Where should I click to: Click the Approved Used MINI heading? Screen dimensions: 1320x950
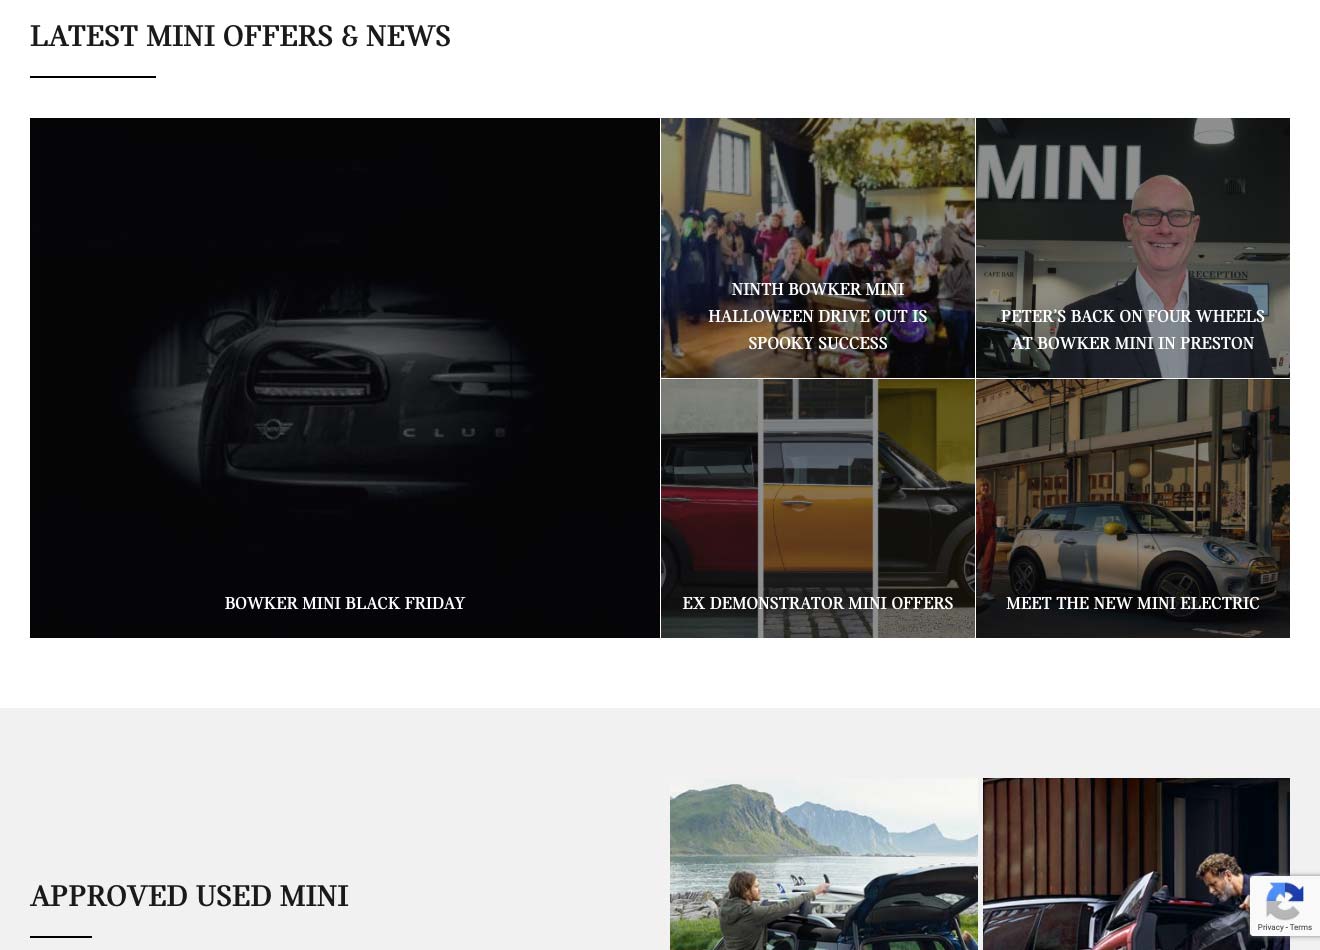[189, 896]
